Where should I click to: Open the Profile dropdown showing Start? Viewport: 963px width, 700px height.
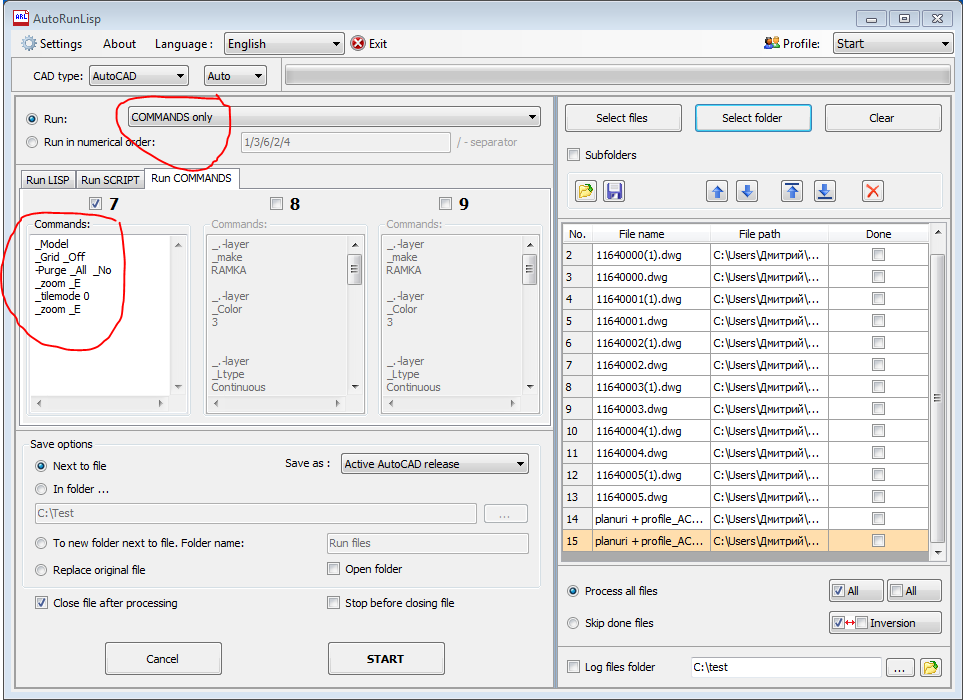coord(893,44)
